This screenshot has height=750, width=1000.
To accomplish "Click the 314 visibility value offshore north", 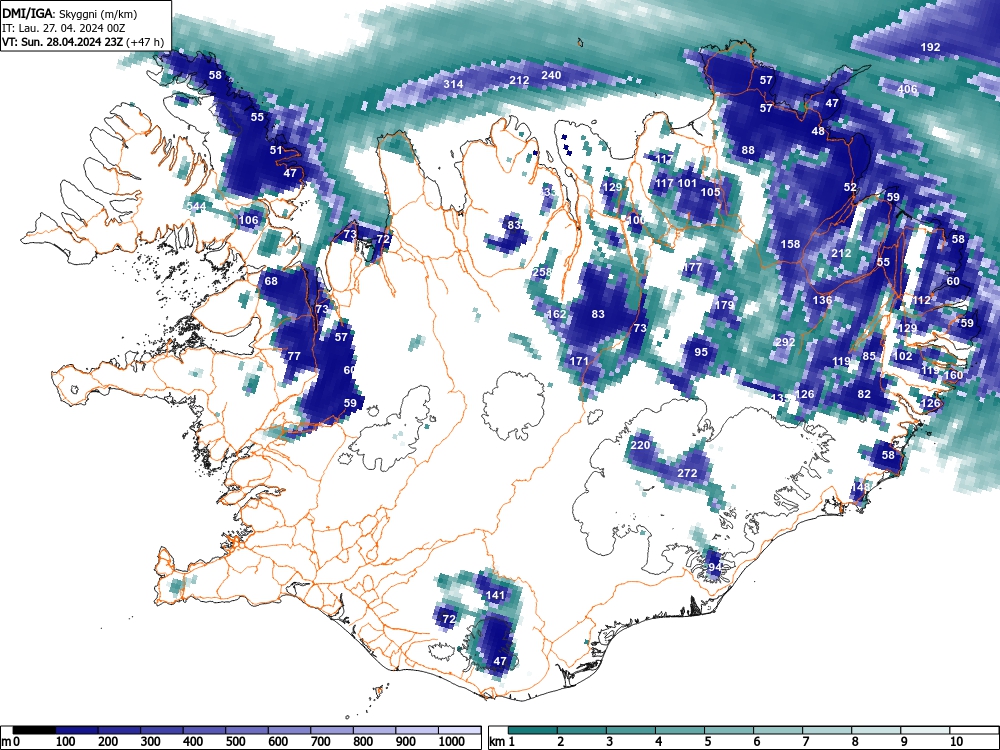I will [x=453, y=84].
